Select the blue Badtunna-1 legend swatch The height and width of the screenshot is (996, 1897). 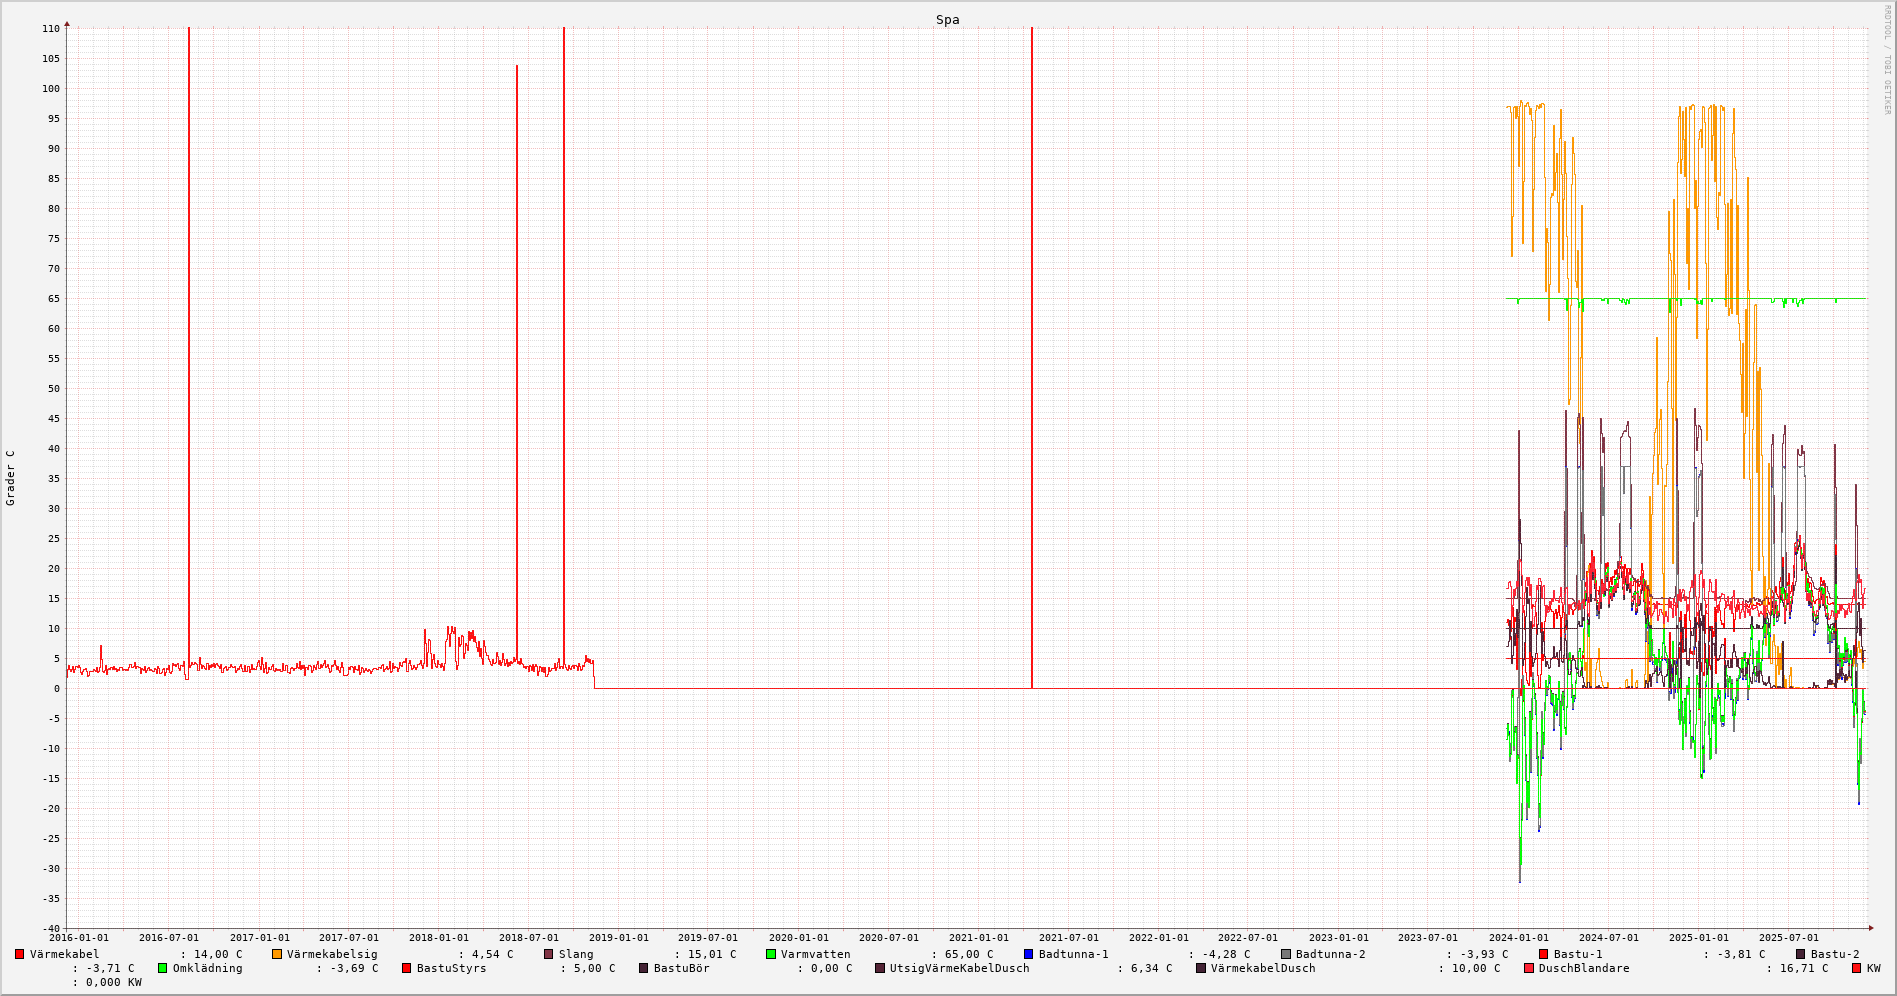pyautogui.click(x=1029, y=954)
